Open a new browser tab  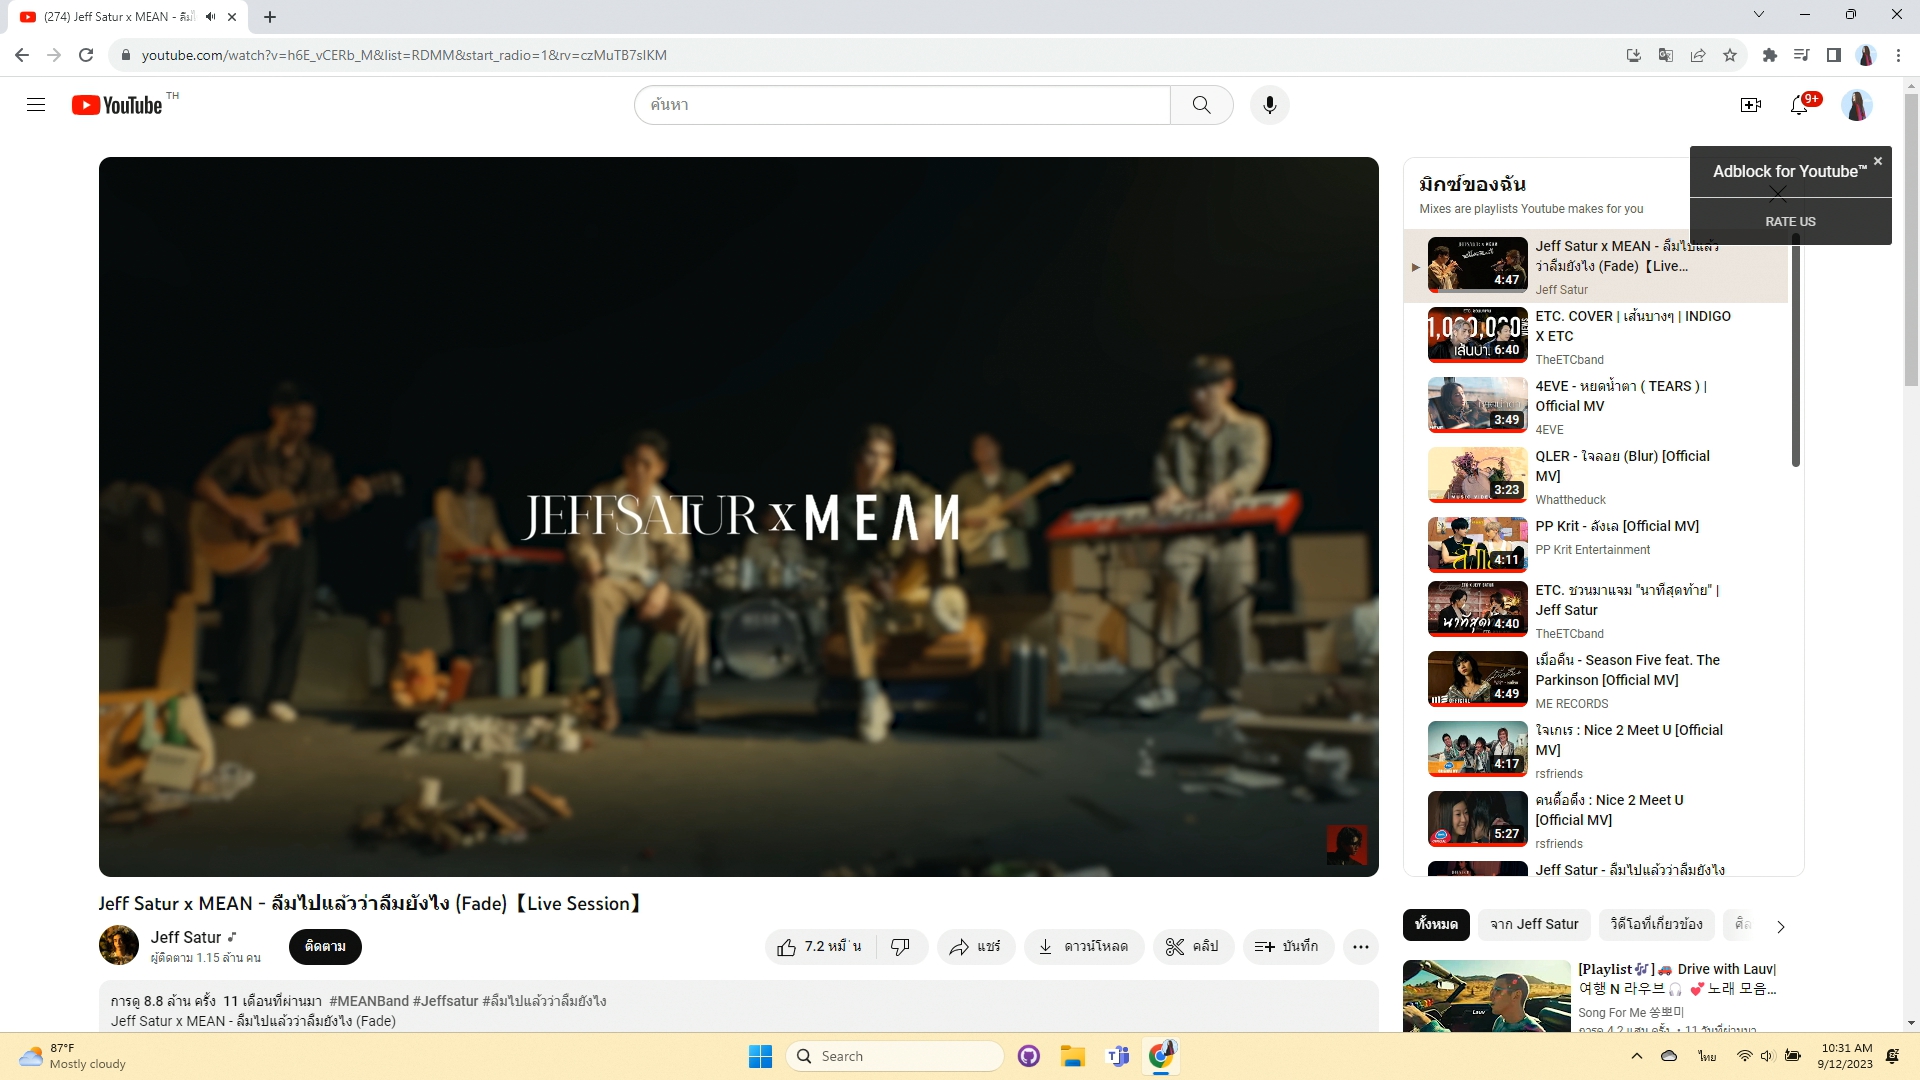tap(270, 17)
